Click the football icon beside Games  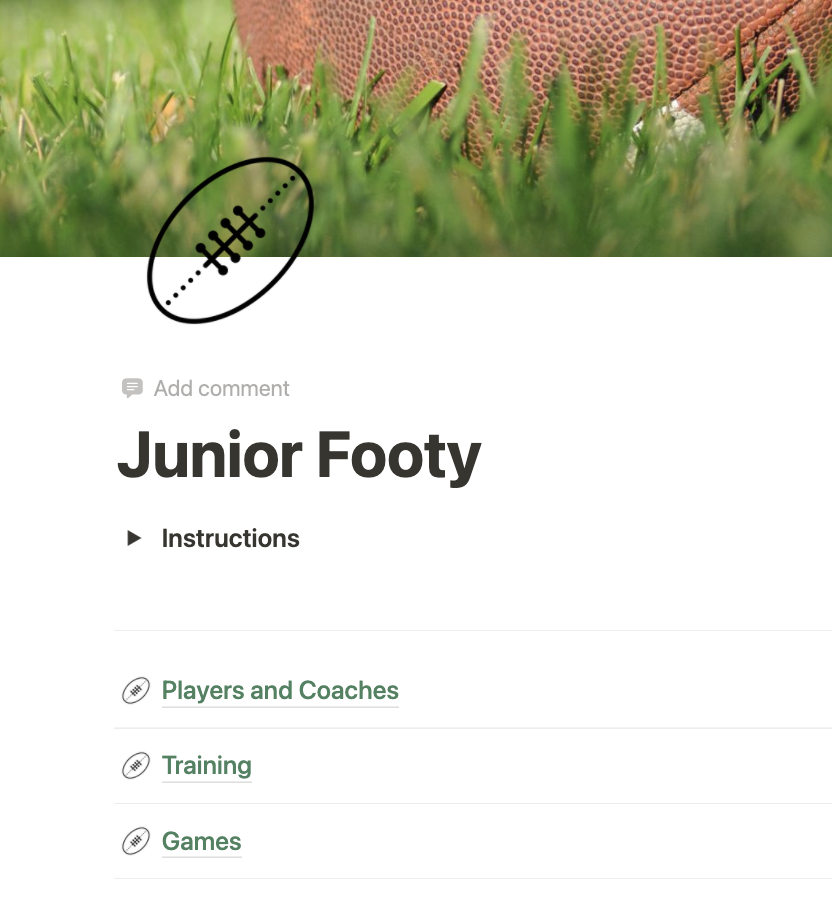(x=136, y=842)
